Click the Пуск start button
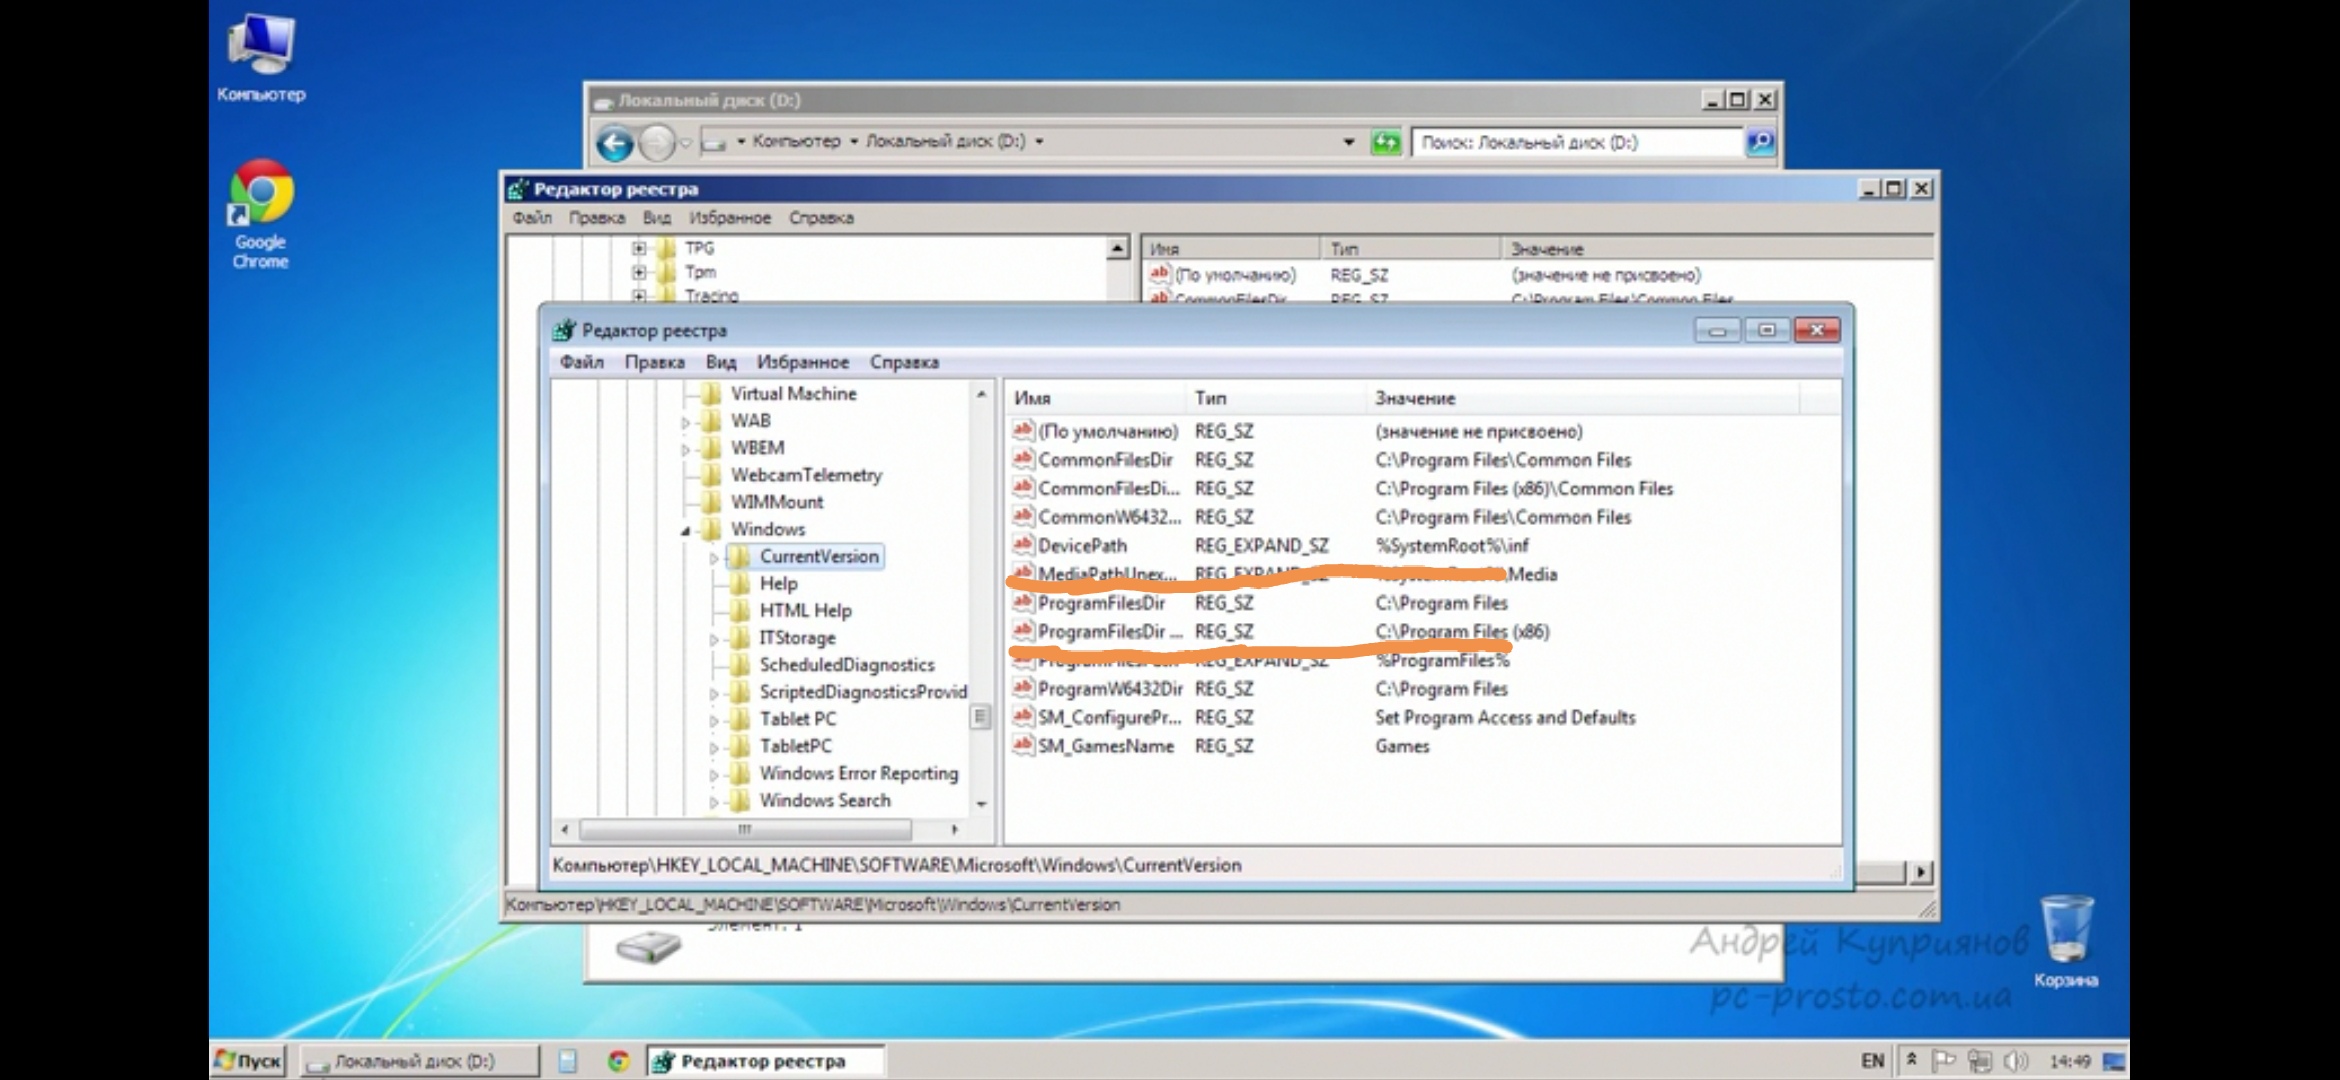Screen dimensions: 2340x1080 click(x=248, y=1061)
